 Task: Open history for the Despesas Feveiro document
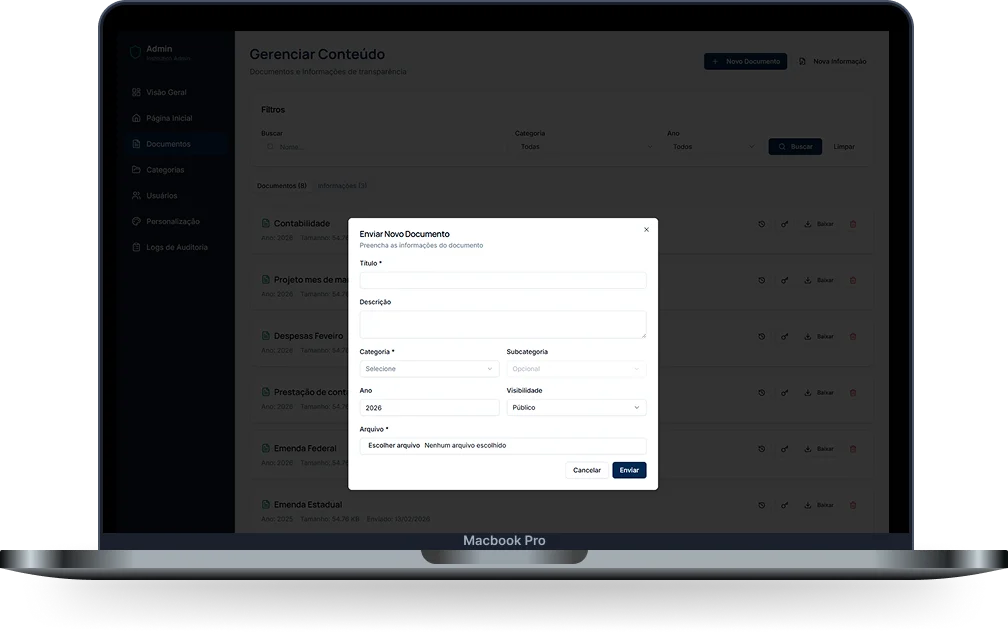point(762,337)
